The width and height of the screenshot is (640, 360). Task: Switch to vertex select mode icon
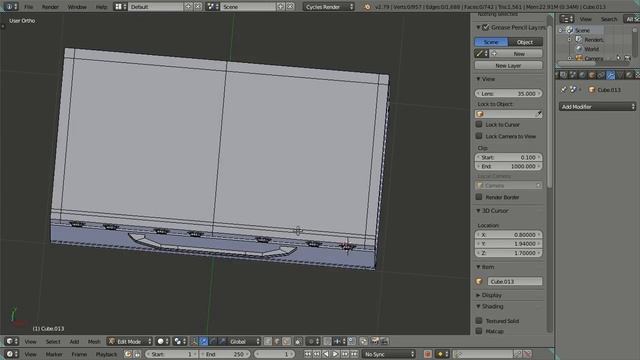(x=268, y=341)
